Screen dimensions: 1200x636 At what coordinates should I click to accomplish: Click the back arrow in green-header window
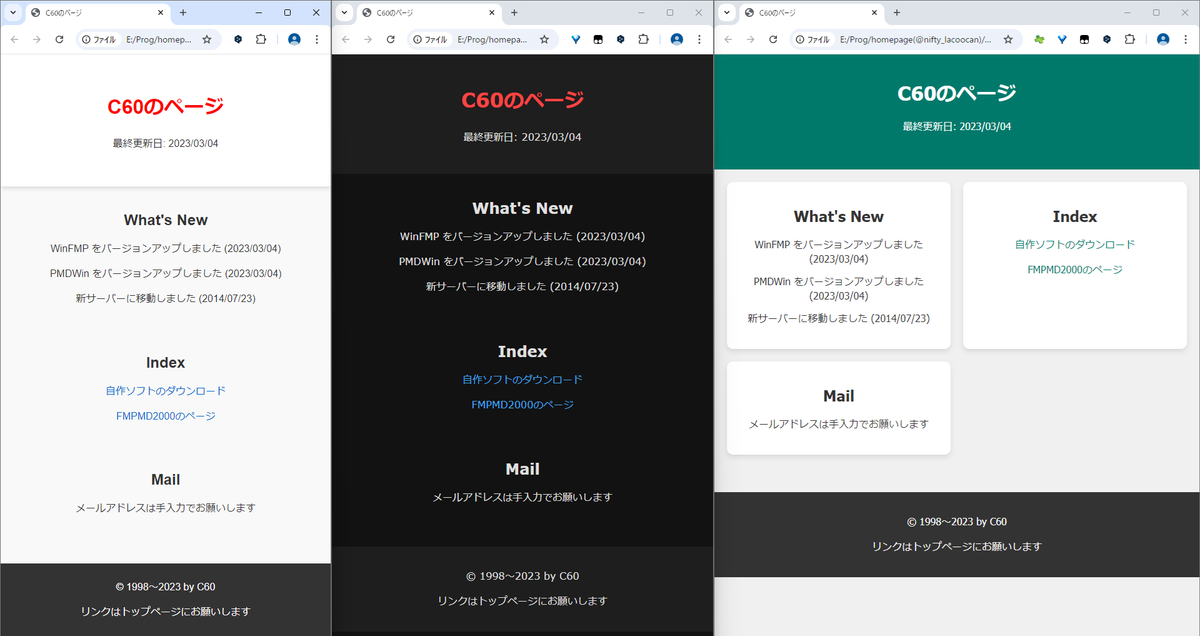pos(728,39)
